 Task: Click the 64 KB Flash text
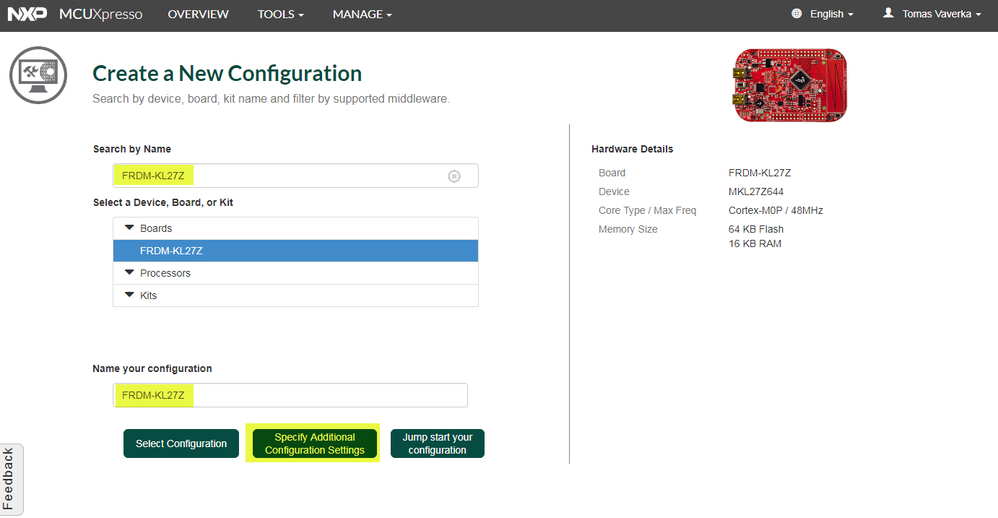[x=756, y=229]
